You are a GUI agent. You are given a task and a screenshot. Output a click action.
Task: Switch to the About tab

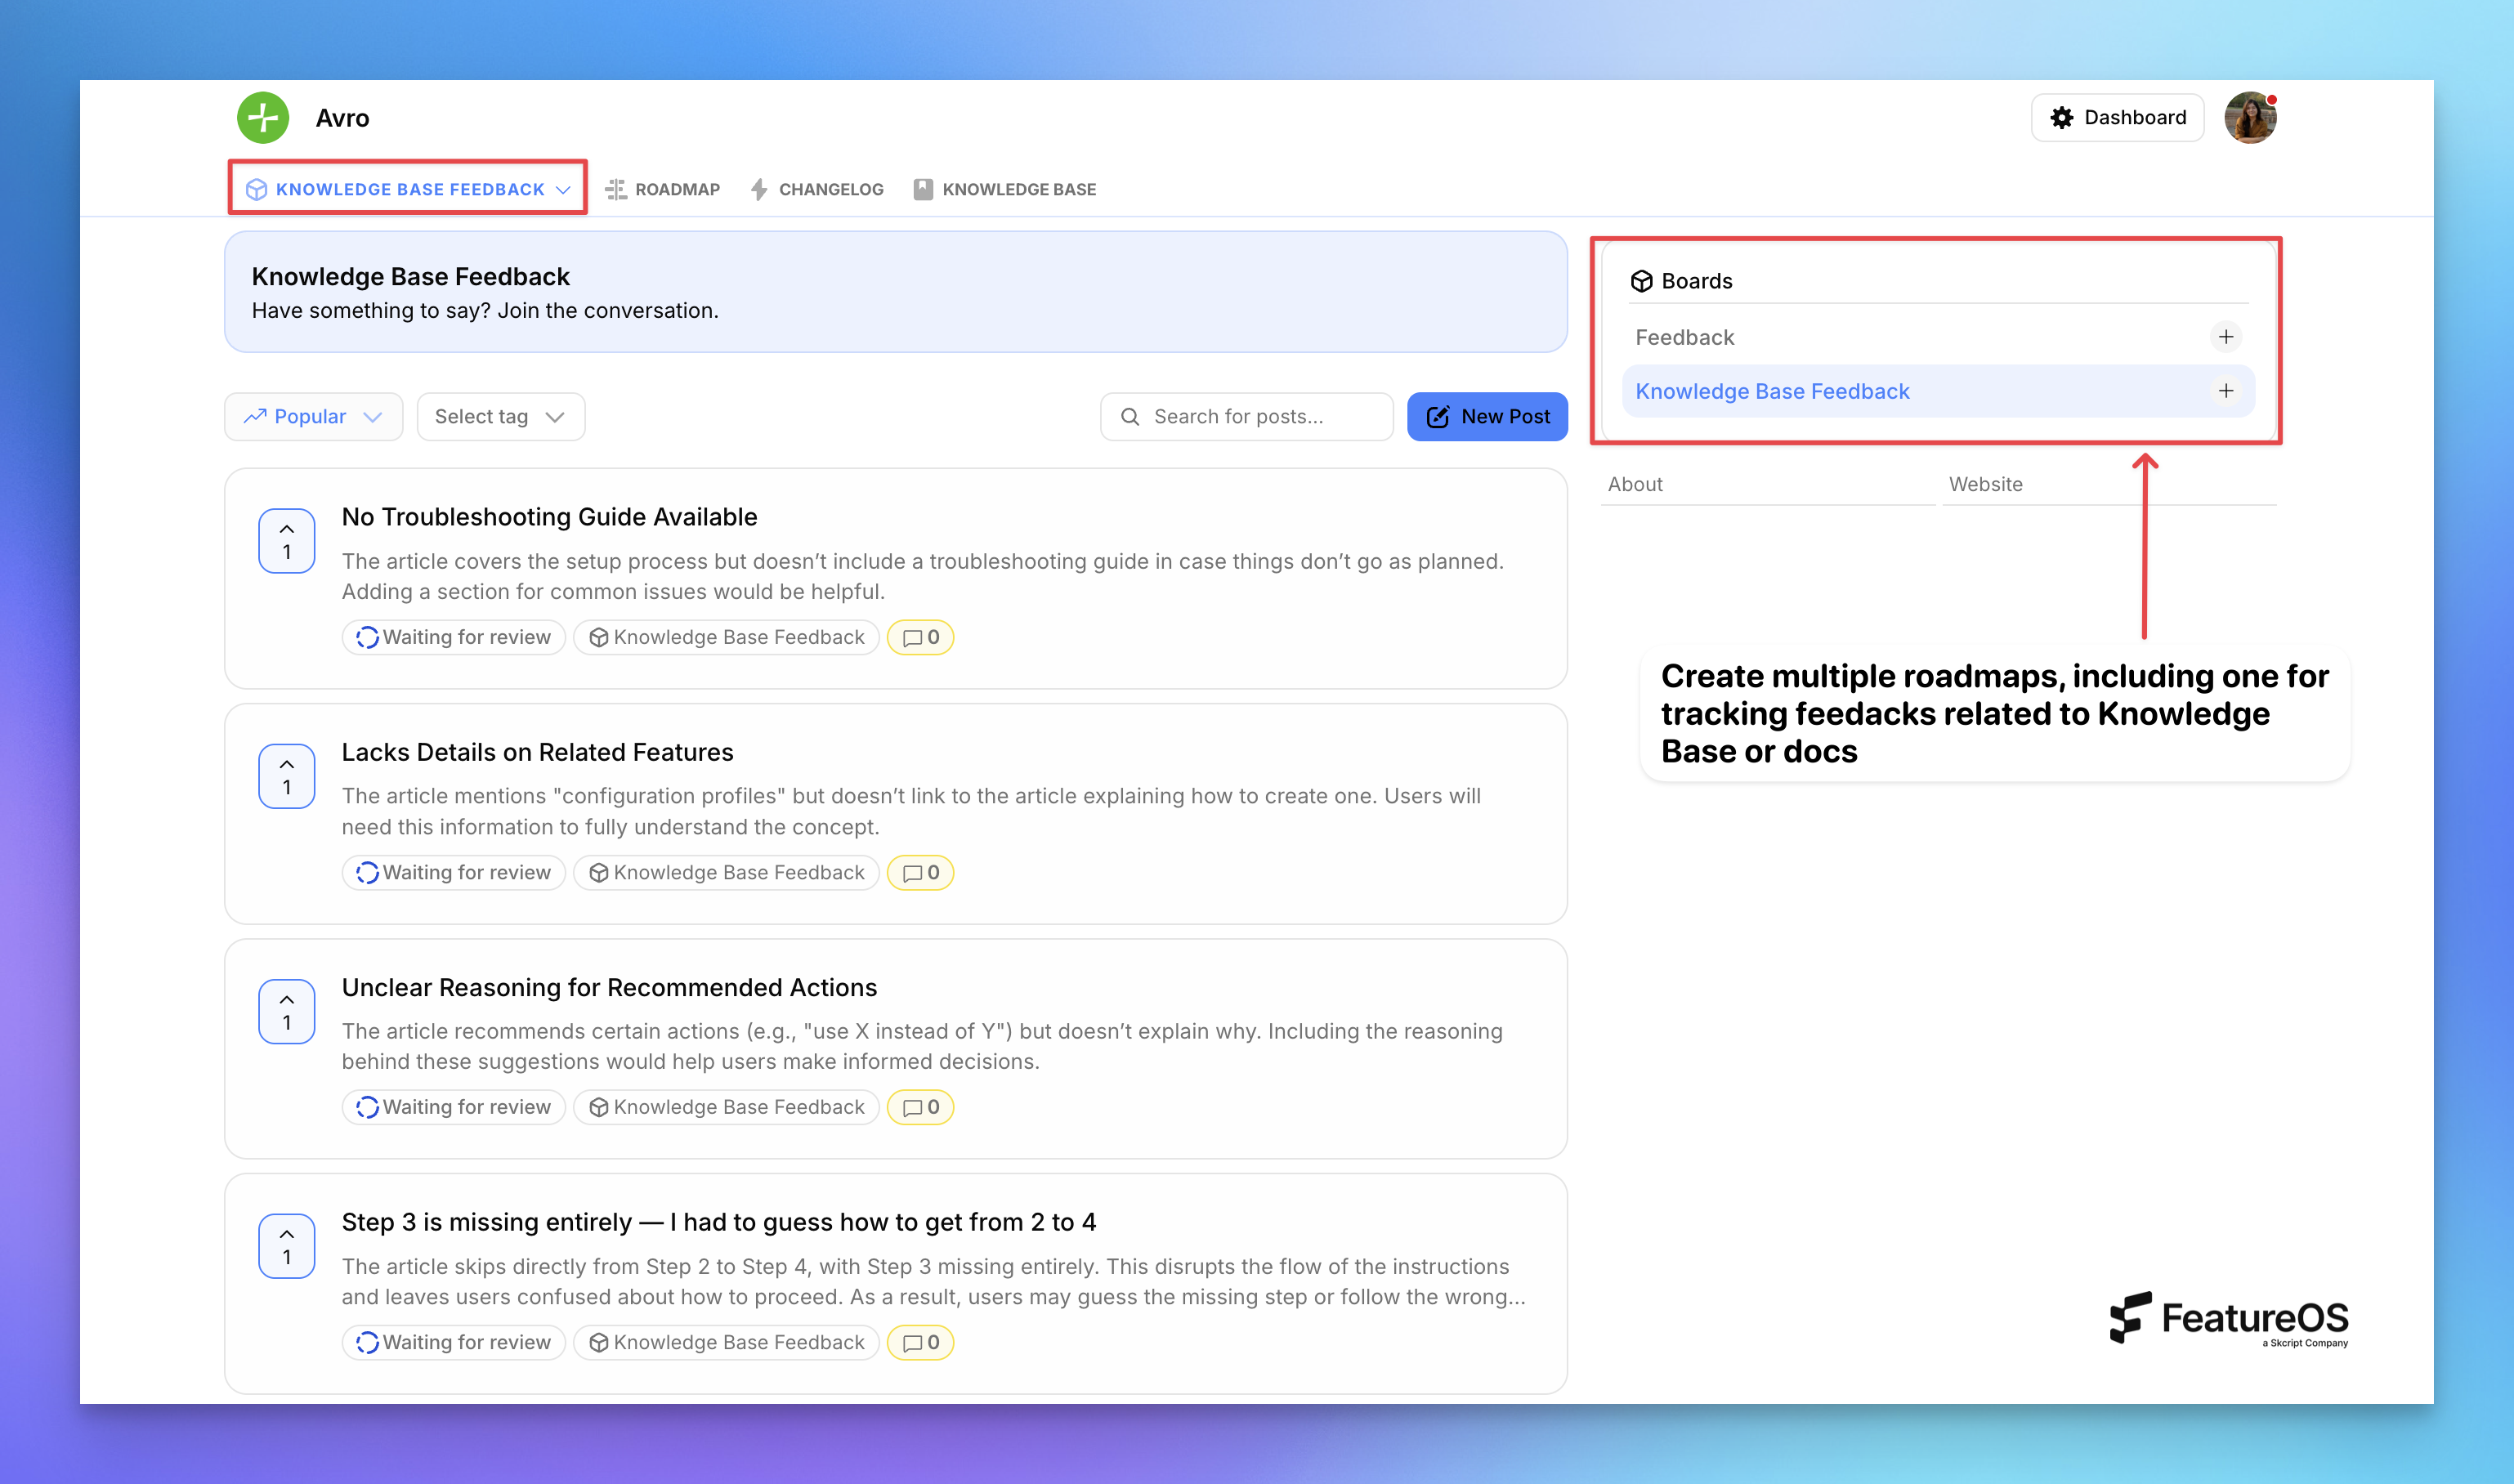pos(1635,484)
